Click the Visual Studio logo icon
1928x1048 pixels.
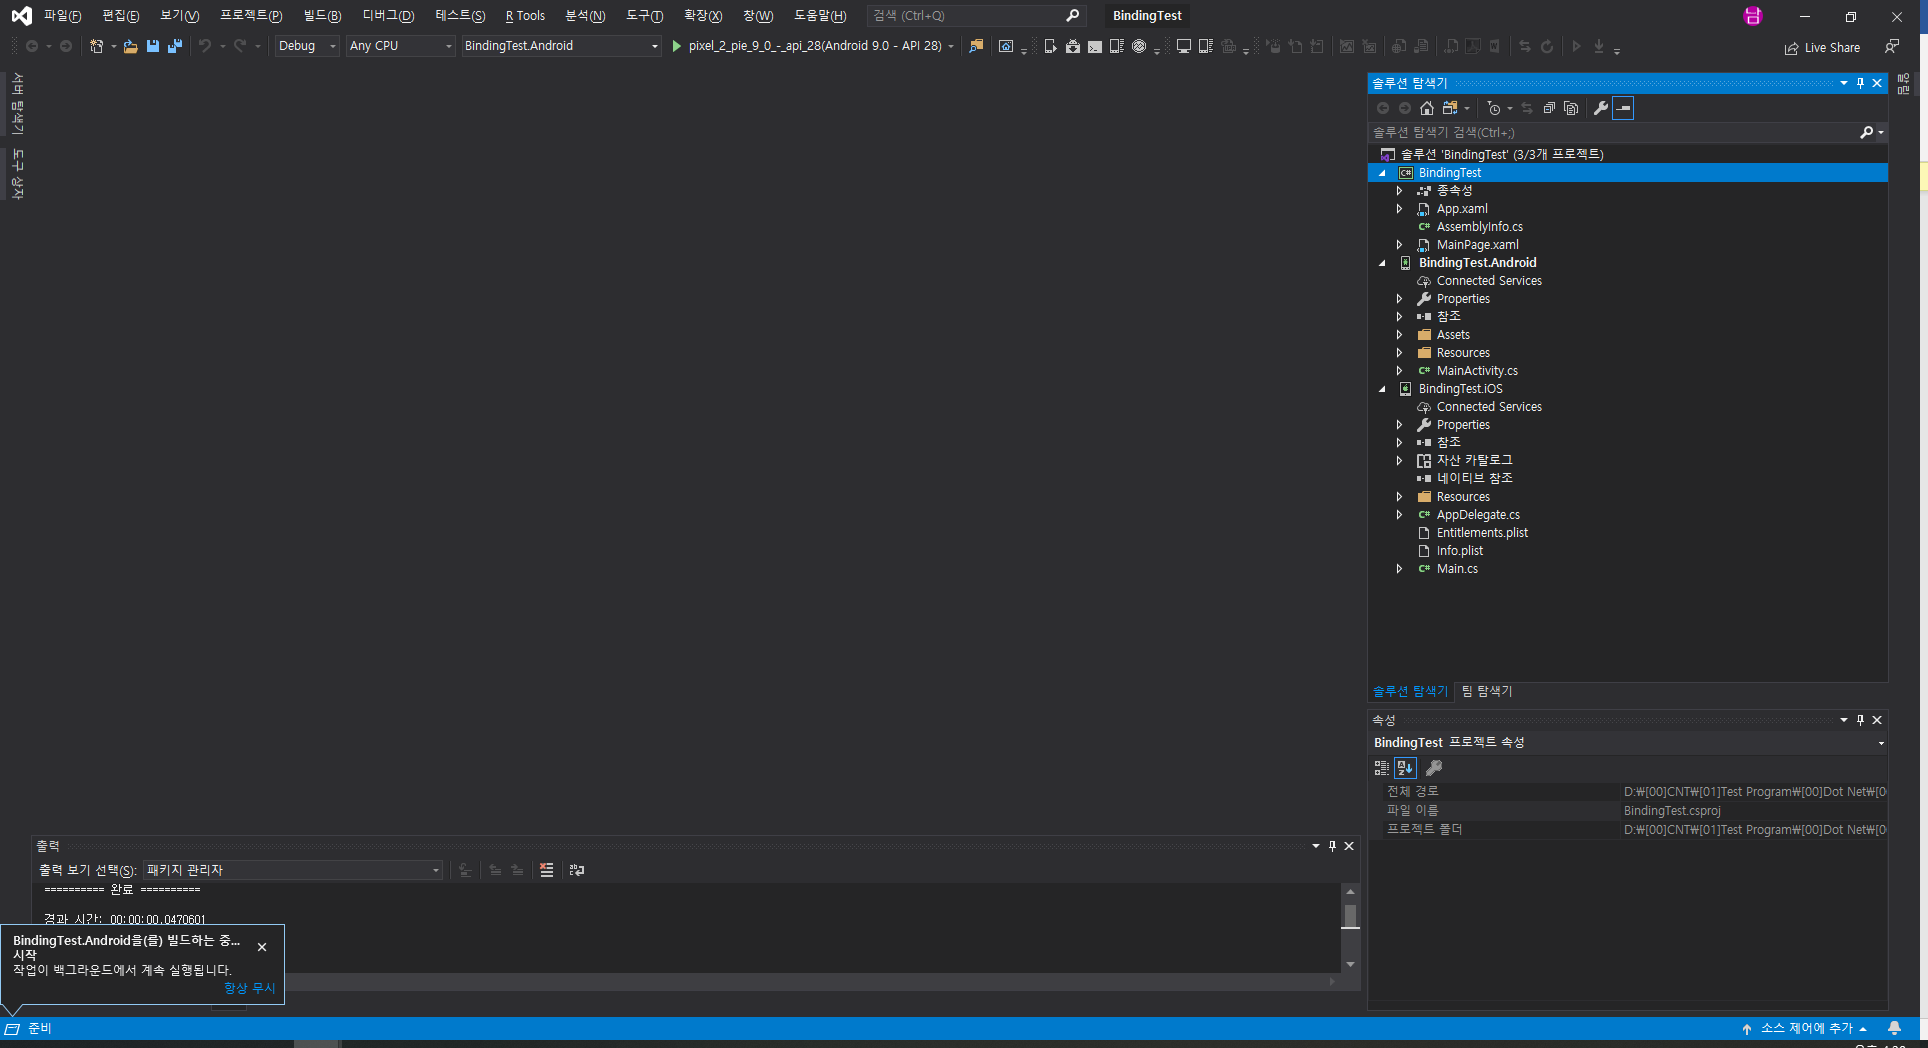[x=21, y=16]
